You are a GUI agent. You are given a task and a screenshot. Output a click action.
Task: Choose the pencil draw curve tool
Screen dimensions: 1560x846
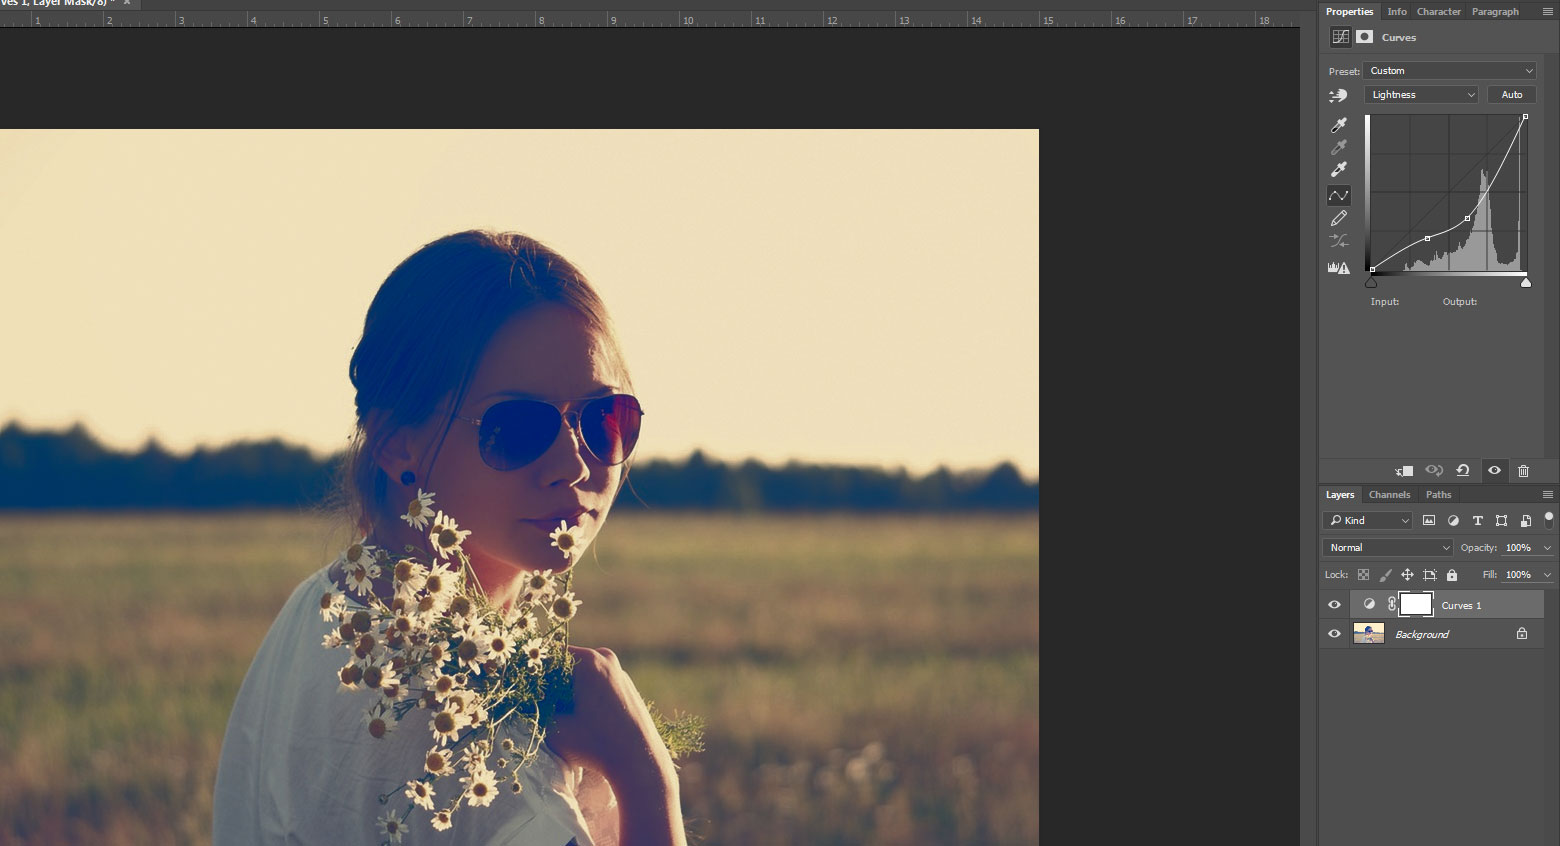[1338, 218]
